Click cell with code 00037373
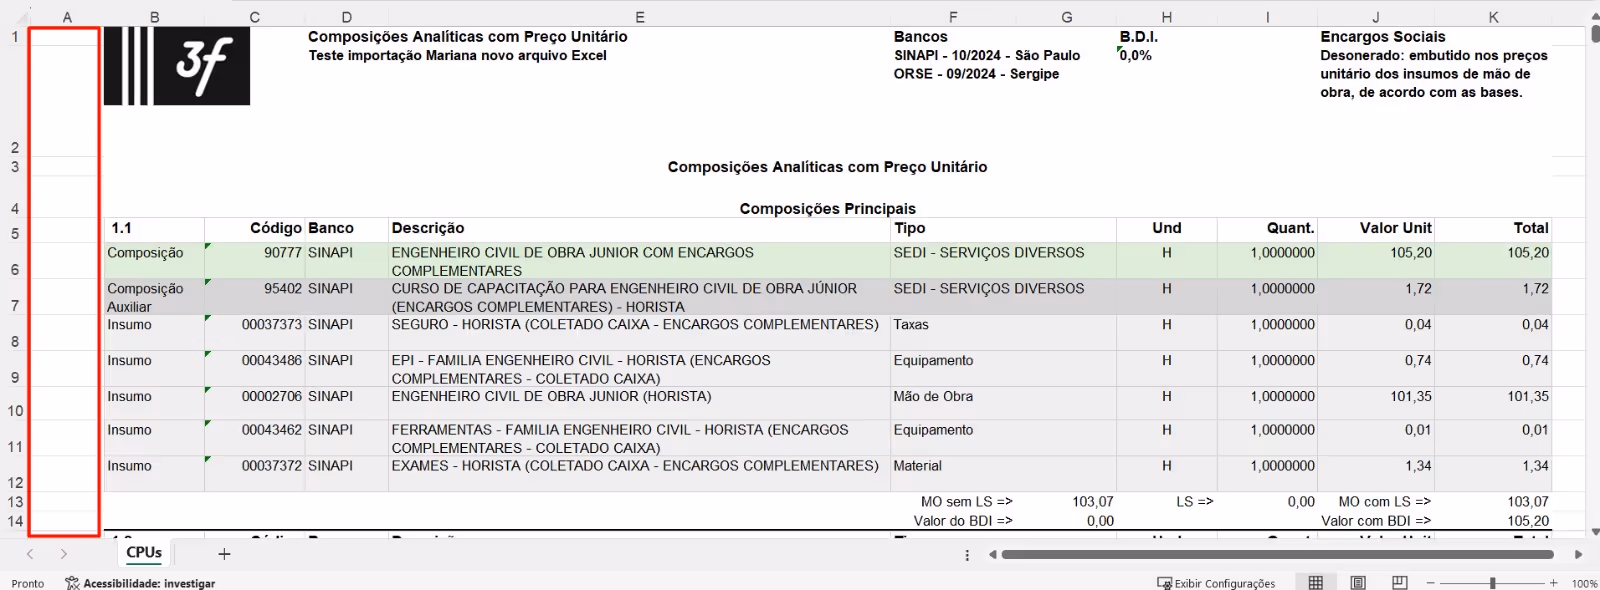The image size is (1600, 590). 255,333
